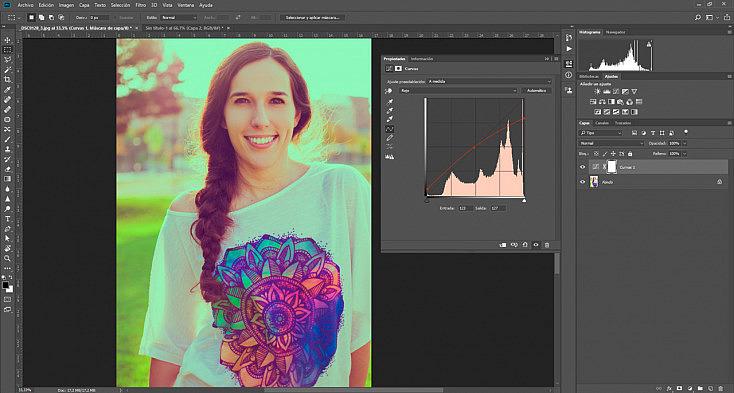The height and width of the screenshot is (393, 734).
Task: Open the Opacidad value dropdown arrow
Action: [x=684, y=143]
